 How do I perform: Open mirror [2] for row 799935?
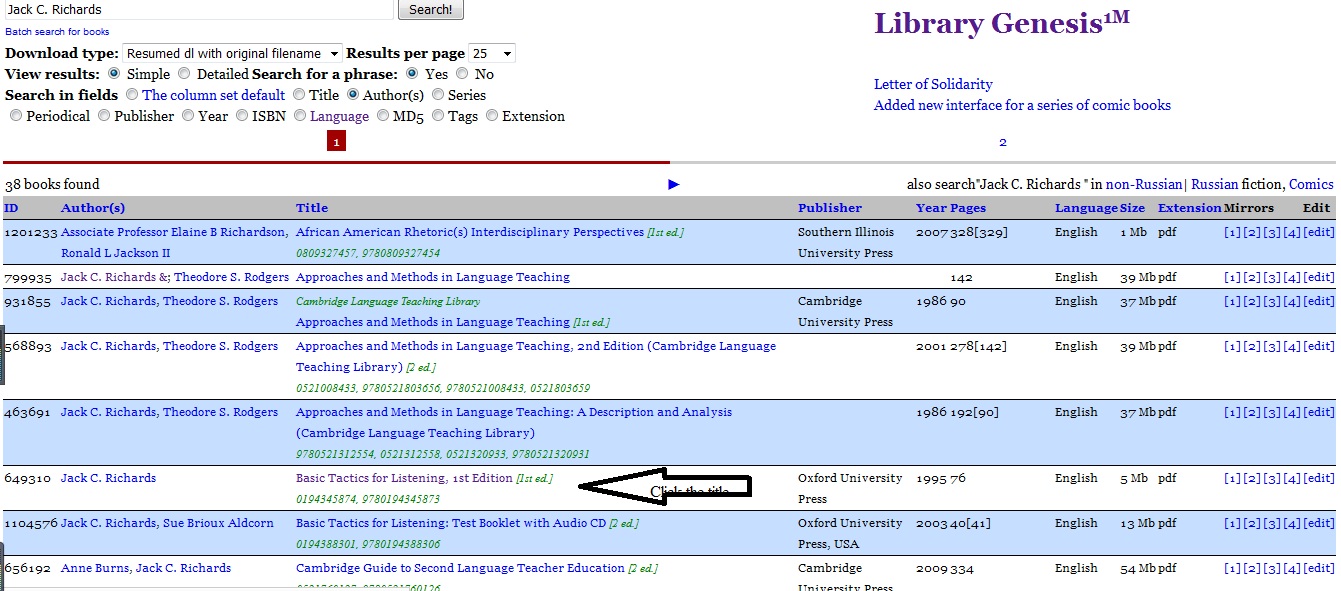[x=1252, y=277]
